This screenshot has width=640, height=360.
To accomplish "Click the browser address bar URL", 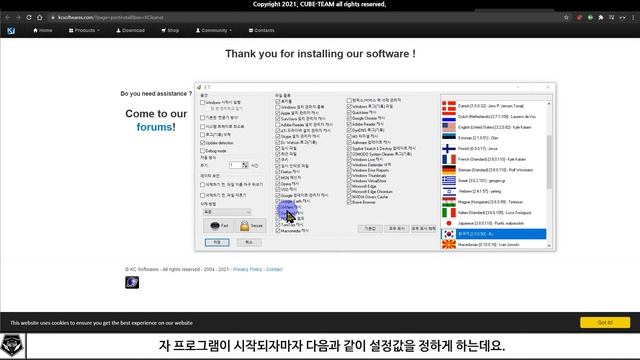I will tap(111, 18).
